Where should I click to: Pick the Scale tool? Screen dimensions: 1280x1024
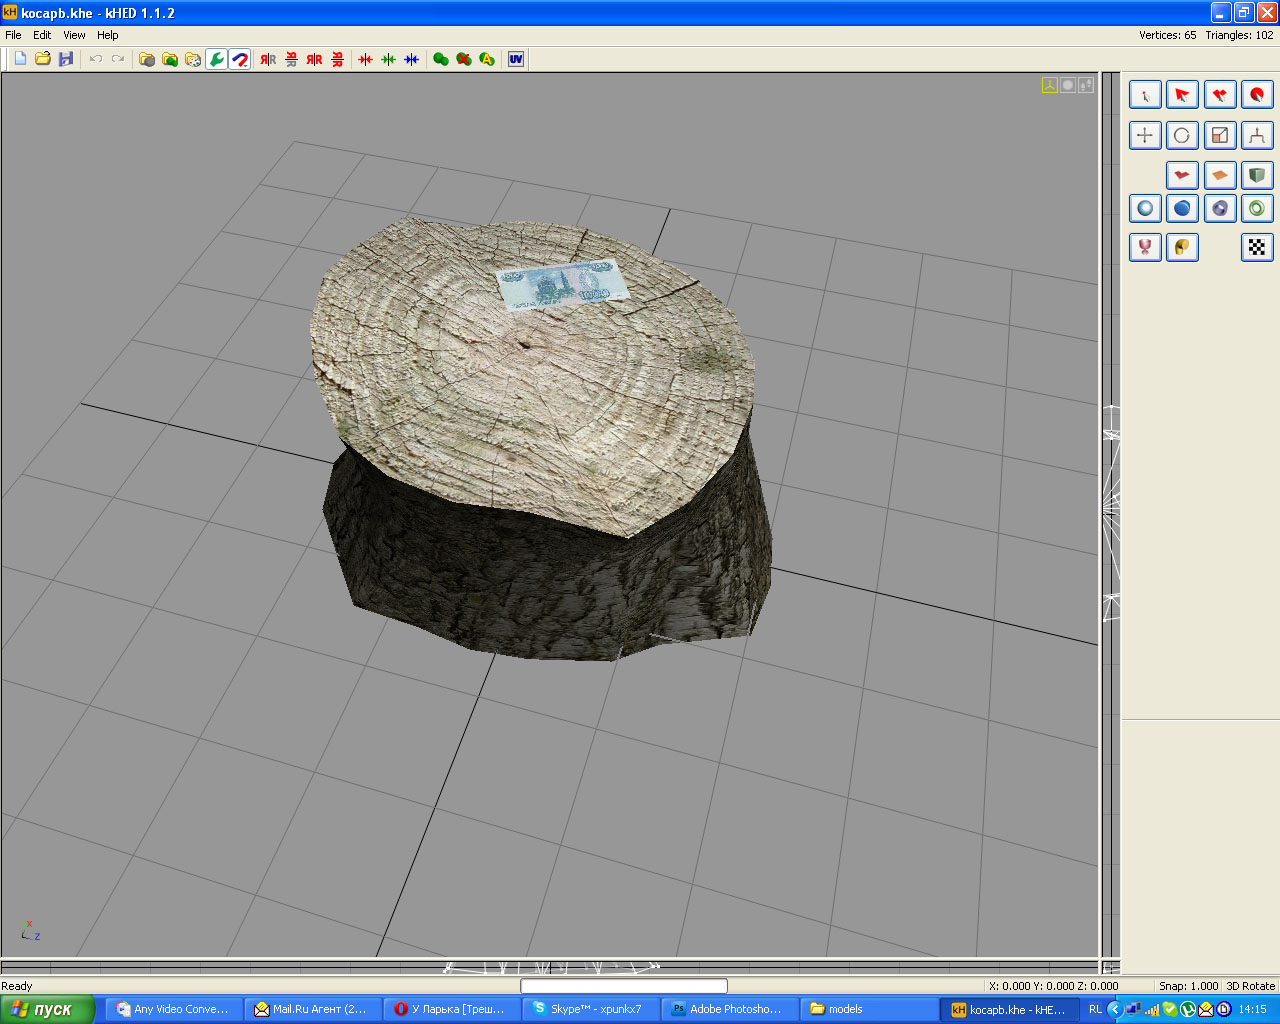pos(1219,135)
